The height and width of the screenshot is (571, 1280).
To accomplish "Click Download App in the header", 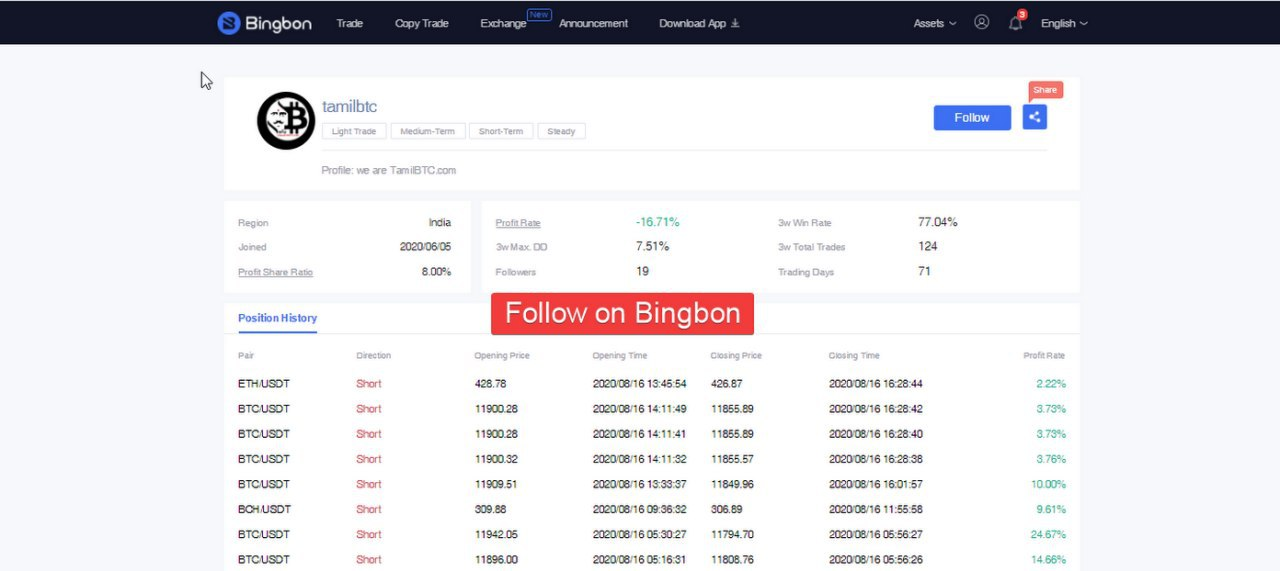I will pos(699,23).
